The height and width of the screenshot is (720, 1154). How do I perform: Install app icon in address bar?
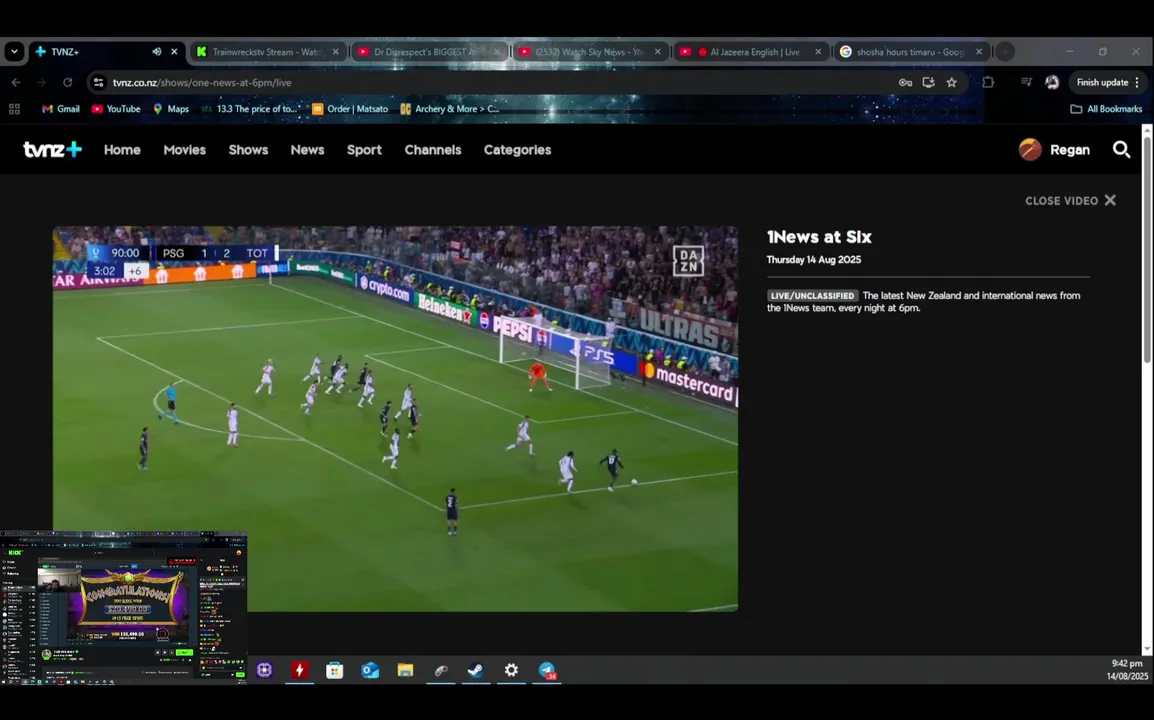[x=929, y=82]
